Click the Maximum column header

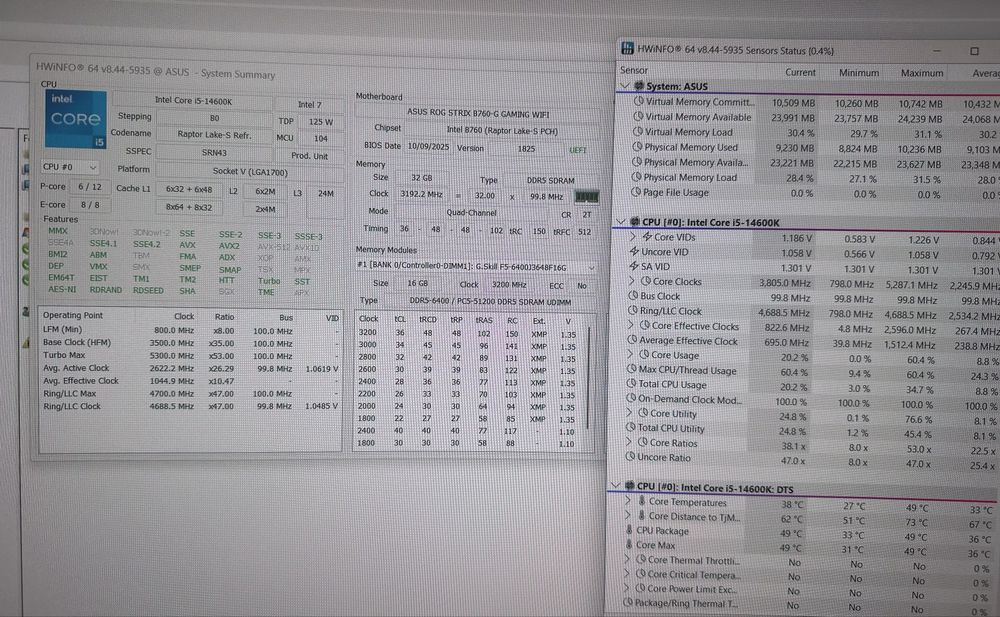coord(922,73)
